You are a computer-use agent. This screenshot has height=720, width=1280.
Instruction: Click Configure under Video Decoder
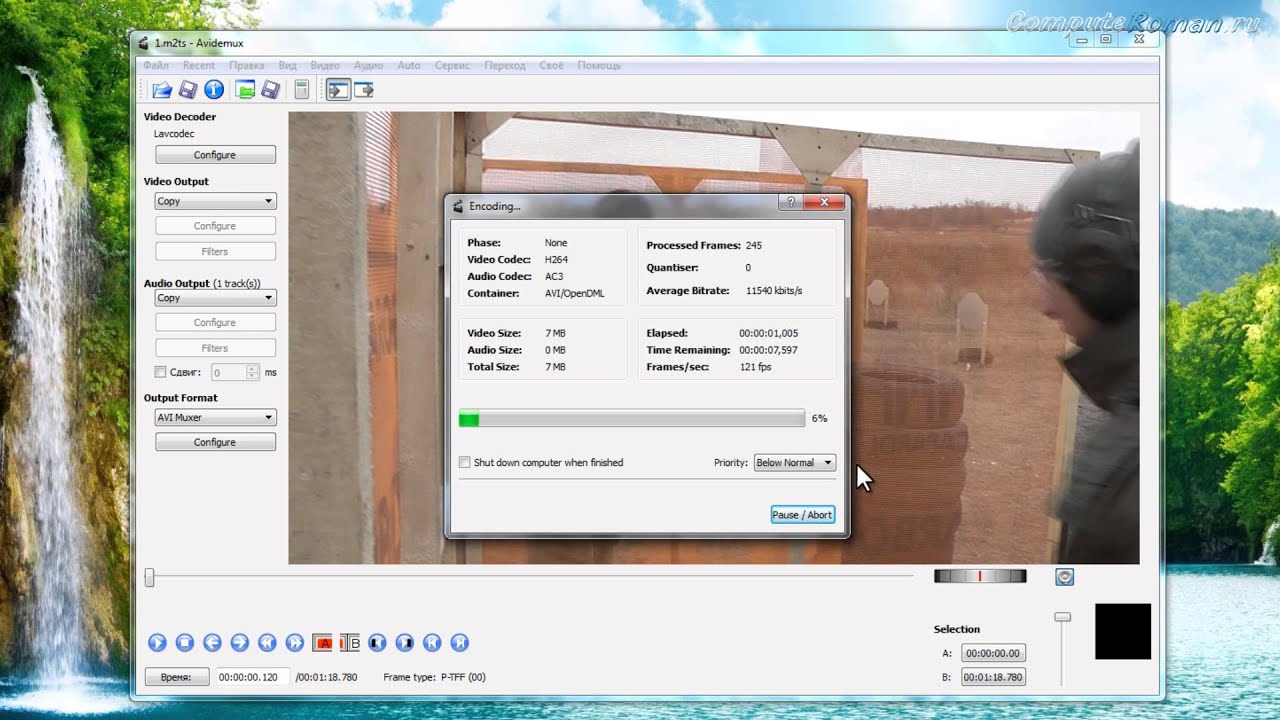click(x=215, y=155)
